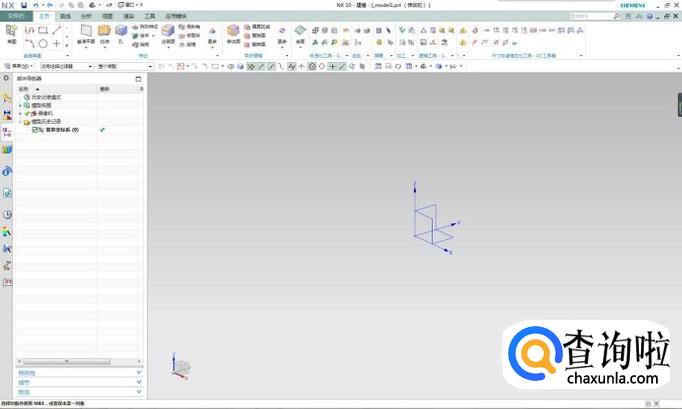
Task: Switch to the Render ribbon tab
Action: (x=129, y=16)
